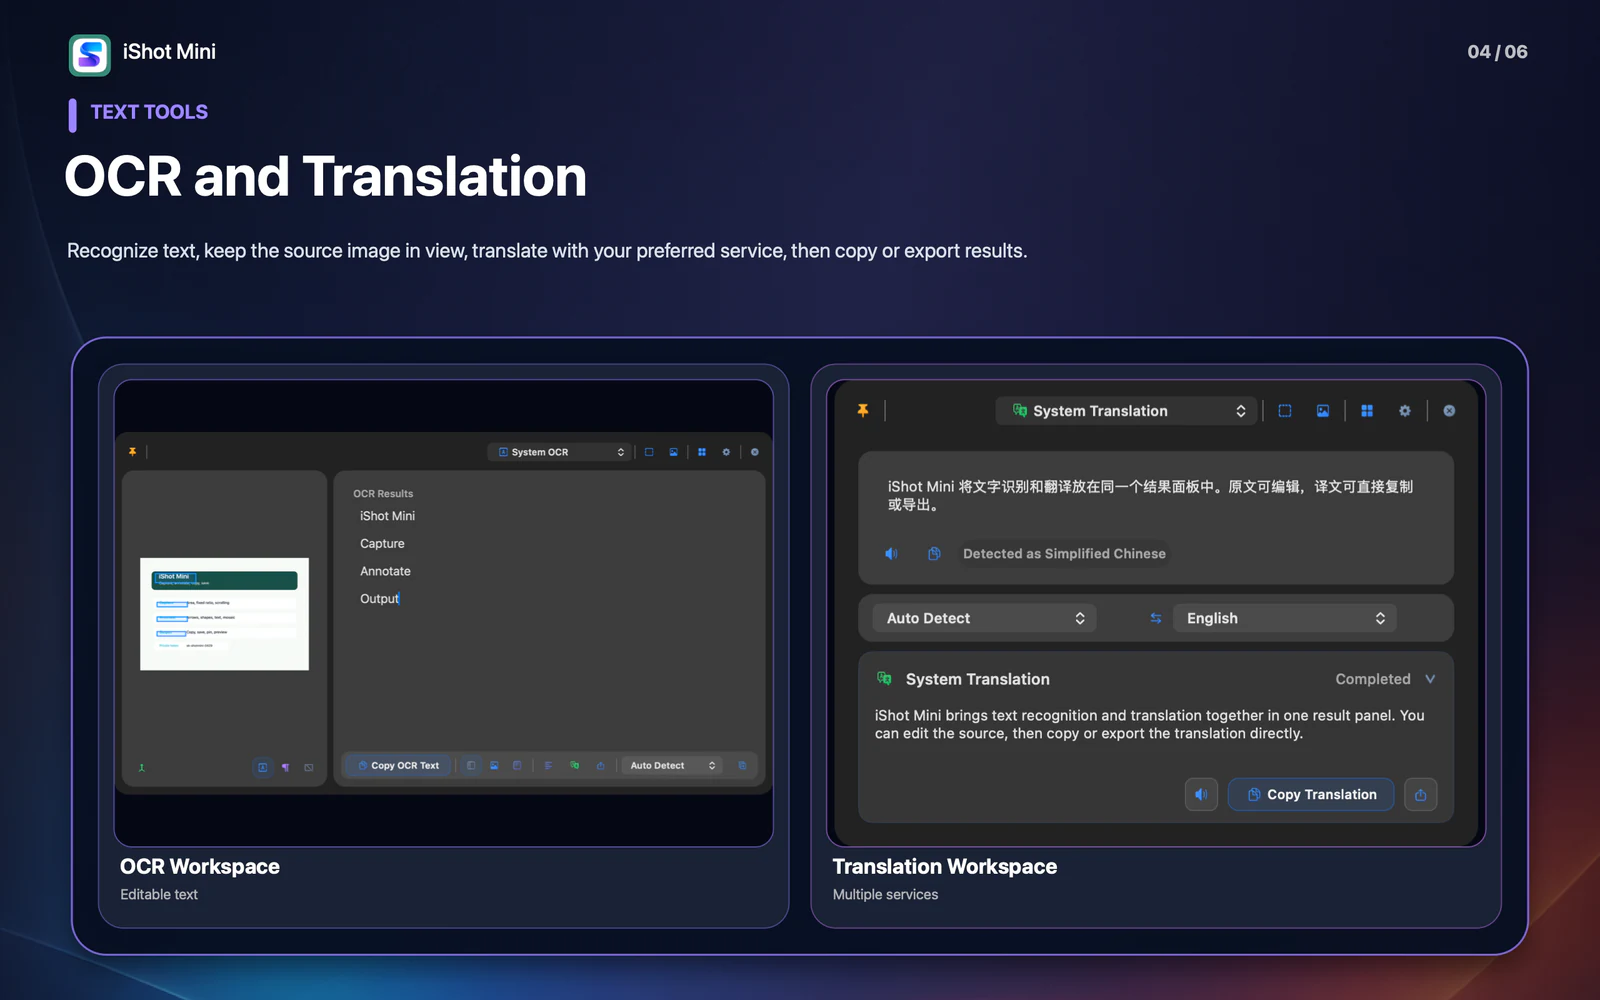Open settings gear in the Translation window

click(1405, 411)
